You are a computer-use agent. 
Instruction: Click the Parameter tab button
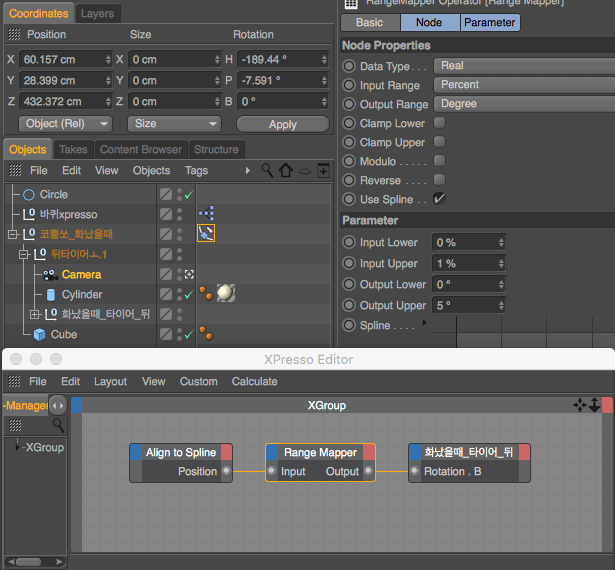tap(489, 22)
